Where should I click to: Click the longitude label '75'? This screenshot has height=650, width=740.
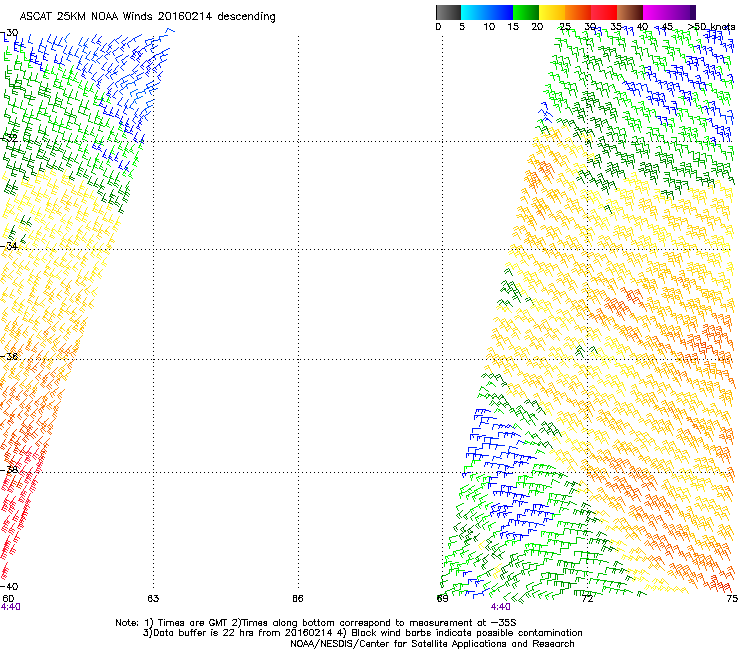tap(732, 599)
